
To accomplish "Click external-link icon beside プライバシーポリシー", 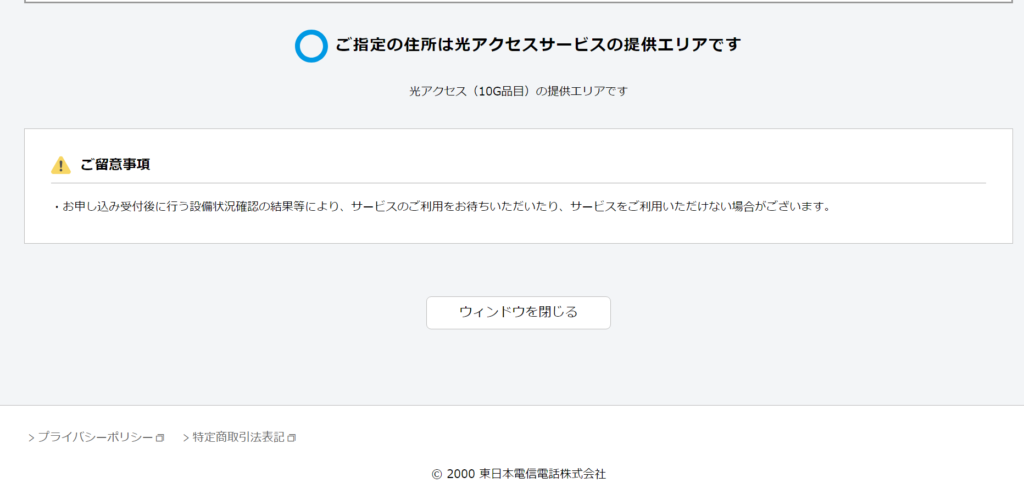I will pyautogui.click(x=160, y=438).
